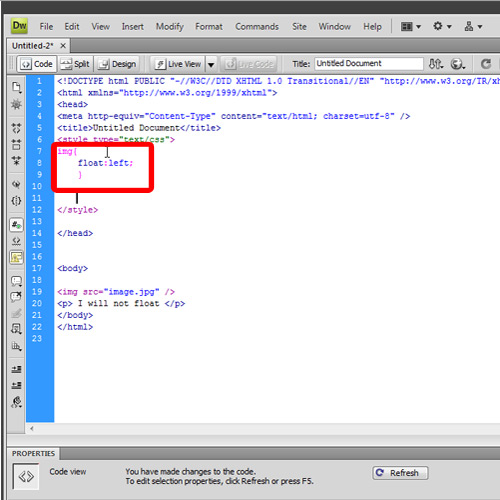Click the Dreamweaver Dw logo icon

pos(19,26)
